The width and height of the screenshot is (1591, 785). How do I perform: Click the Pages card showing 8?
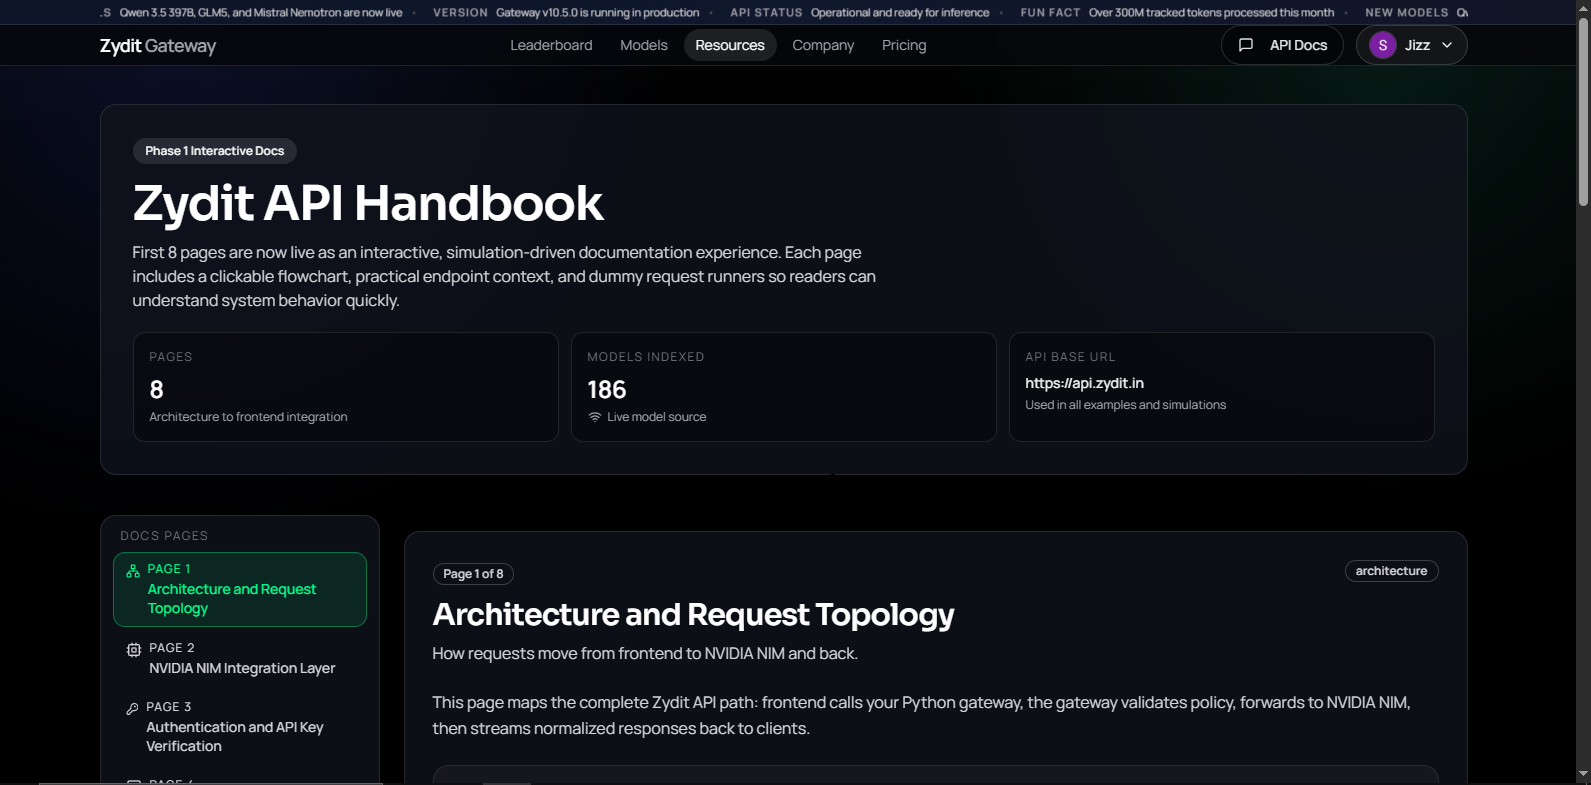pyautogui.click(x=346, y=387)
